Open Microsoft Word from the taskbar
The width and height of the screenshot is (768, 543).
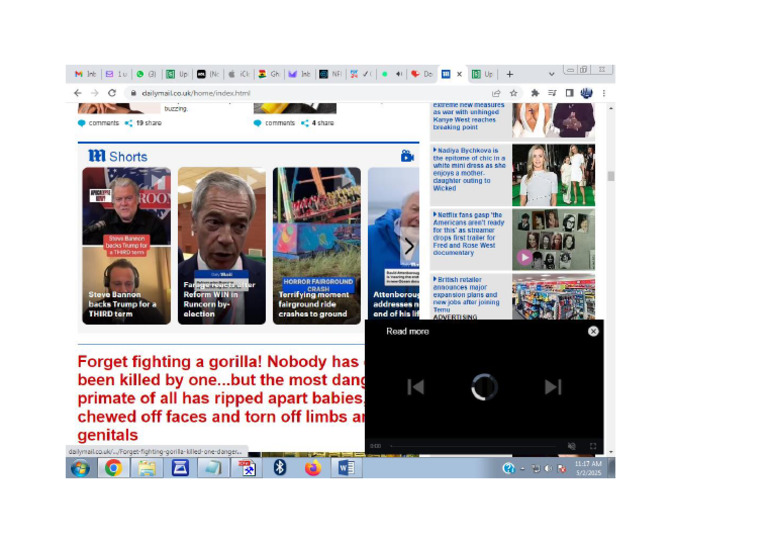pyautogui.click(x=346, y=469)
